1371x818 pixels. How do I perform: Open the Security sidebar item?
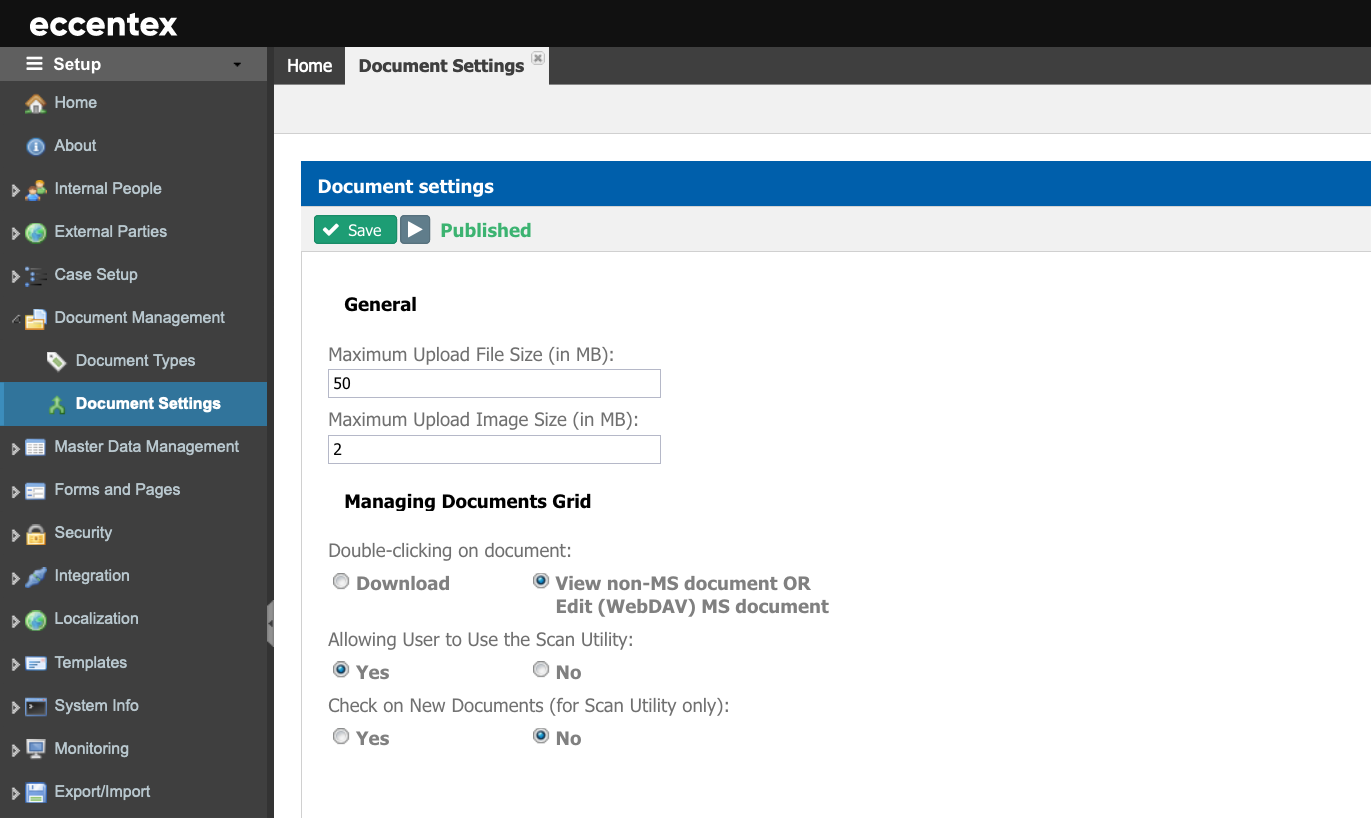click(x=83, y=533)
